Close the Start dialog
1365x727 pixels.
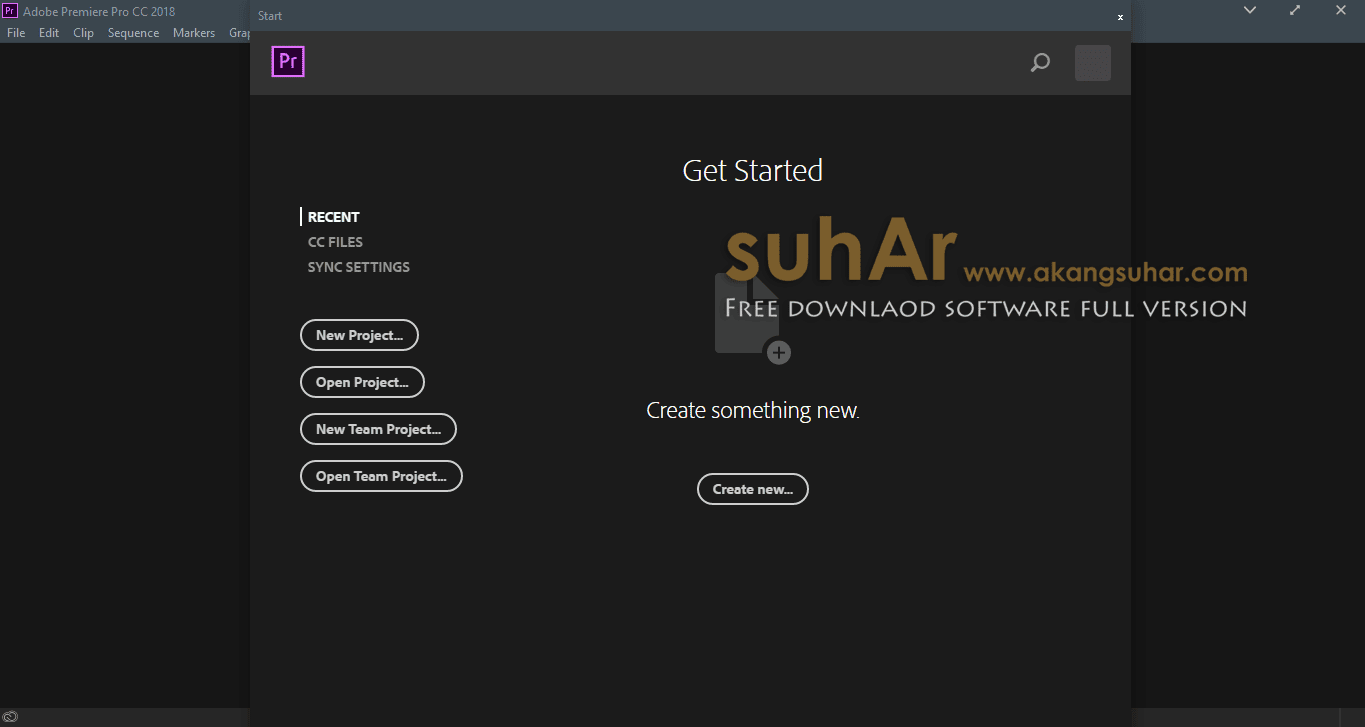pyautogui.click(x=1120, y=17)
